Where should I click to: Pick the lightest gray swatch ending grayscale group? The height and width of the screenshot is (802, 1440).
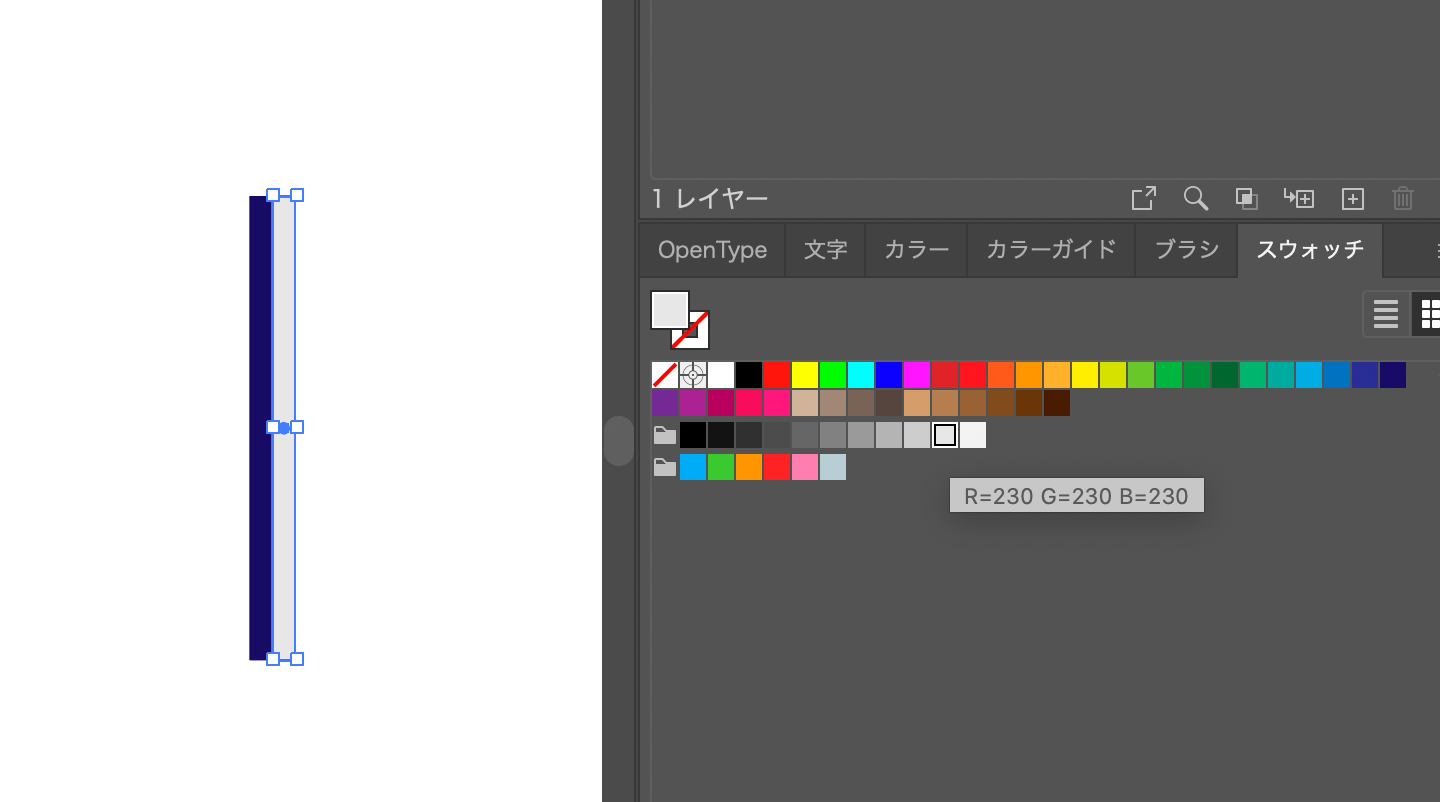pyautogui.click(x=973, y=435)
